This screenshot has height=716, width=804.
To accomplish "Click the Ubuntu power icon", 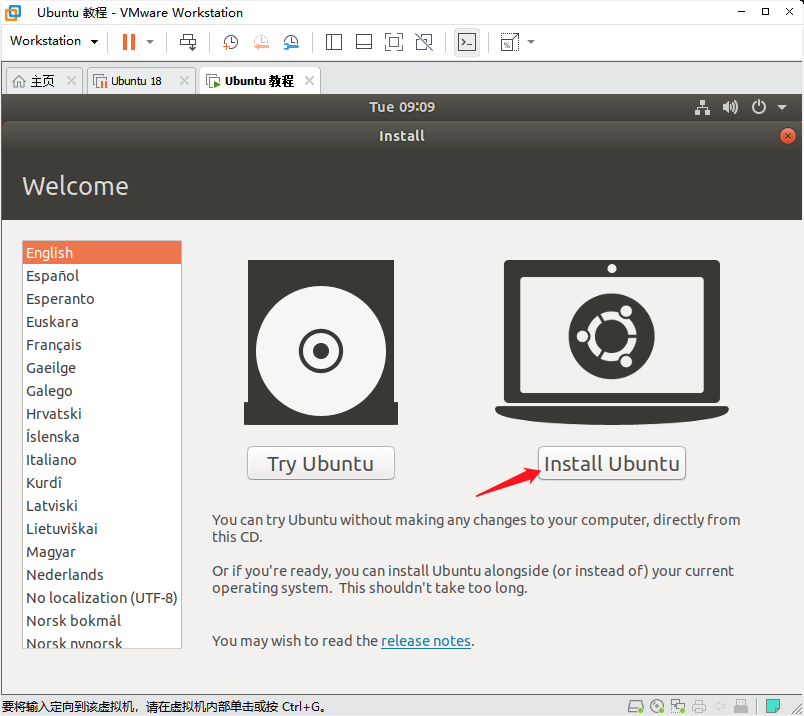I will click(x=758, y=107).
